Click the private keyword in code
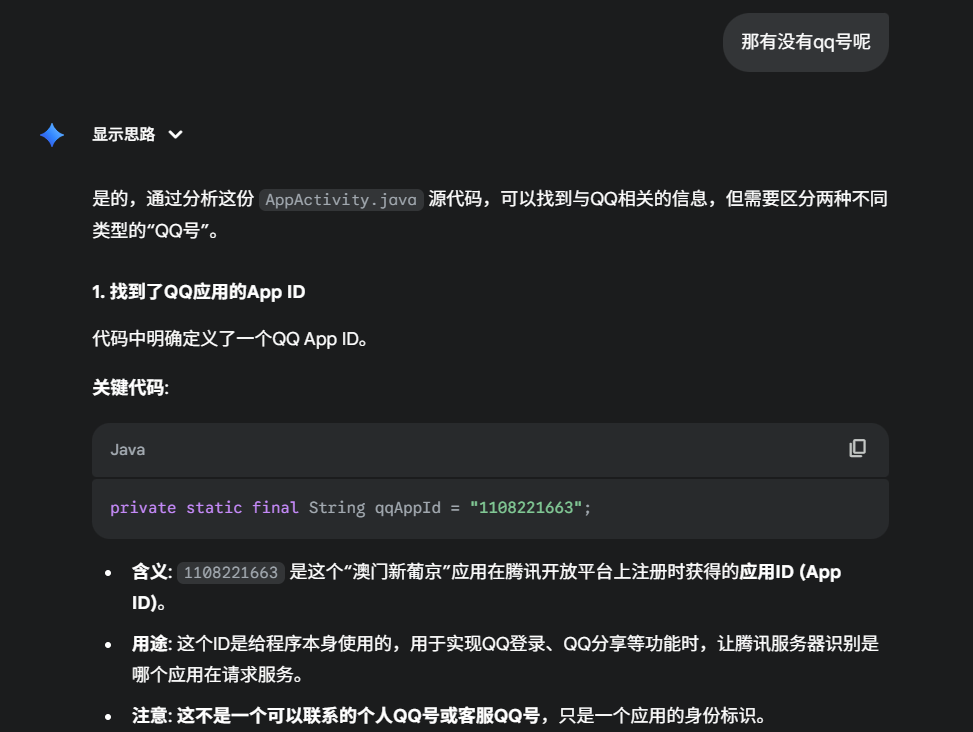The image size is (973, 732). click(143, 508)
